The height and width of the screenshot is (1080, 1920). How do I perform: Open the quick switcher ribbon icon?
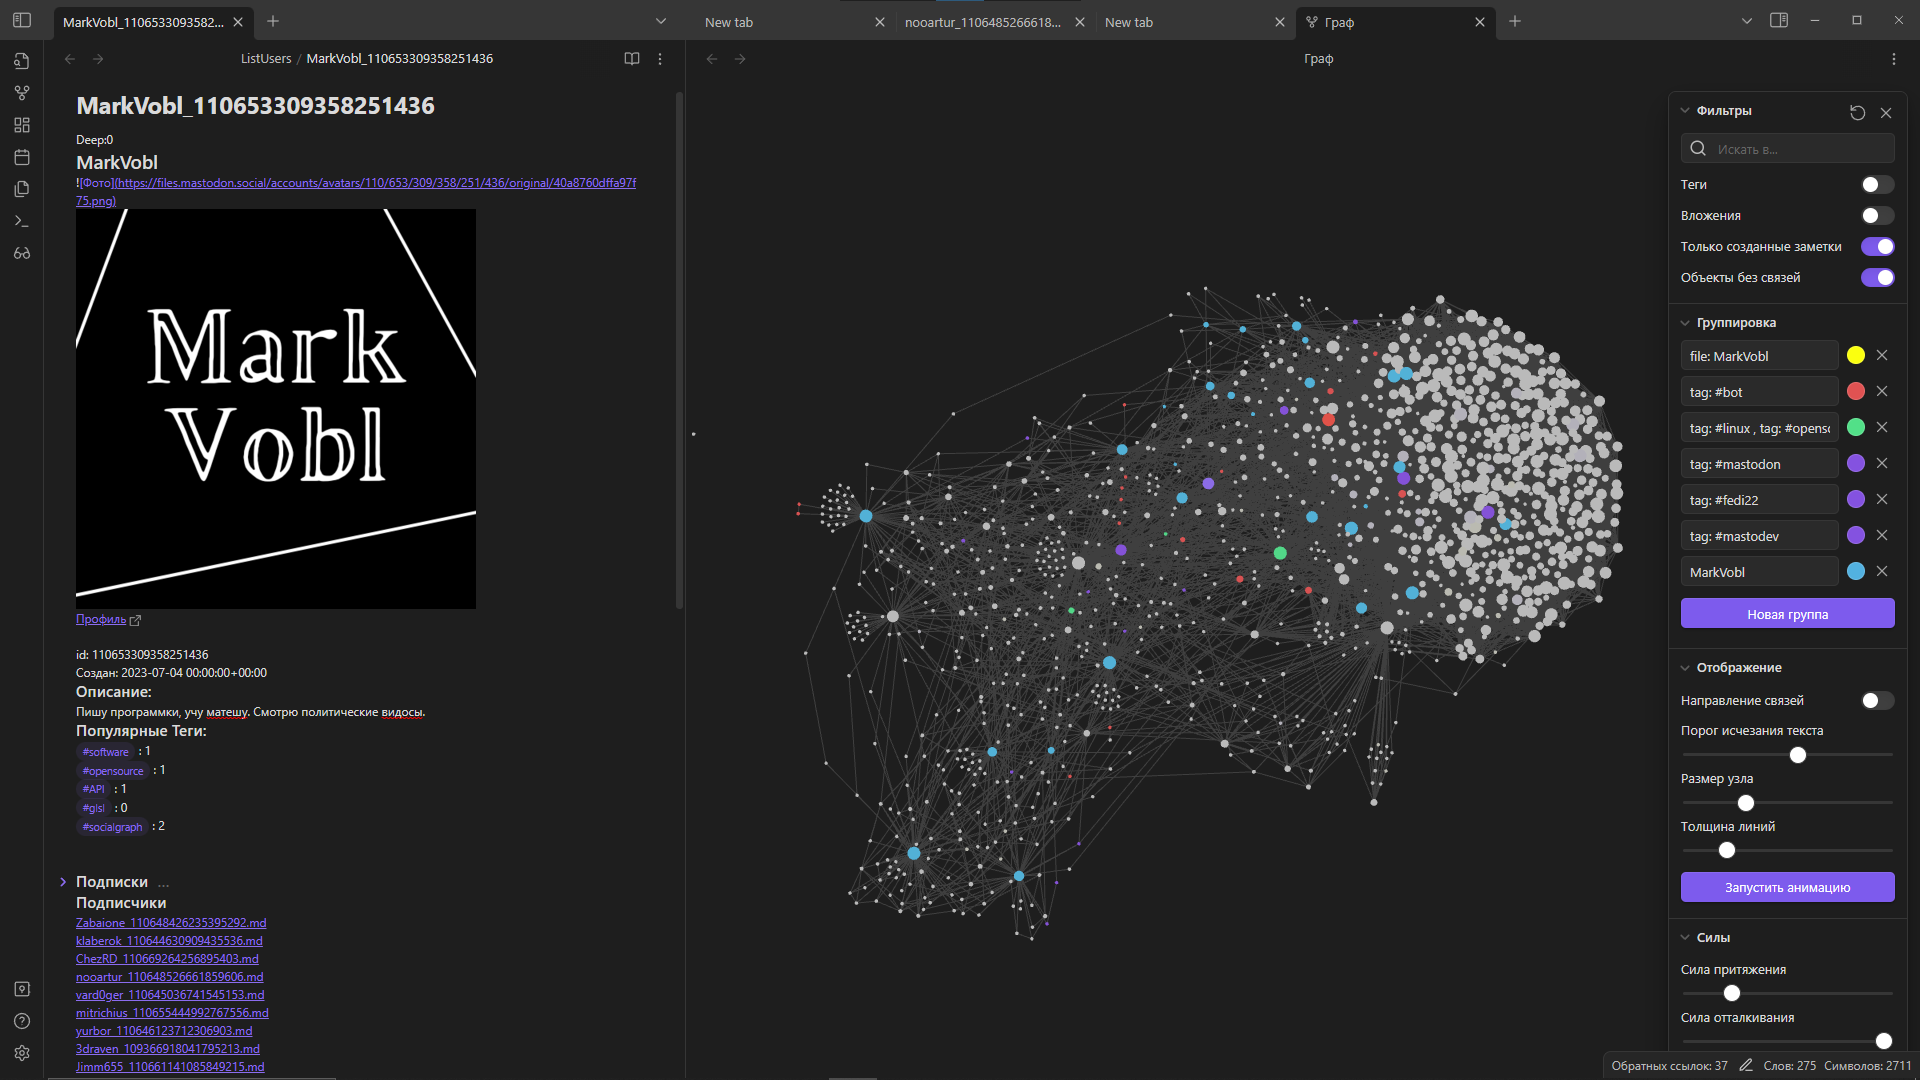22,61
